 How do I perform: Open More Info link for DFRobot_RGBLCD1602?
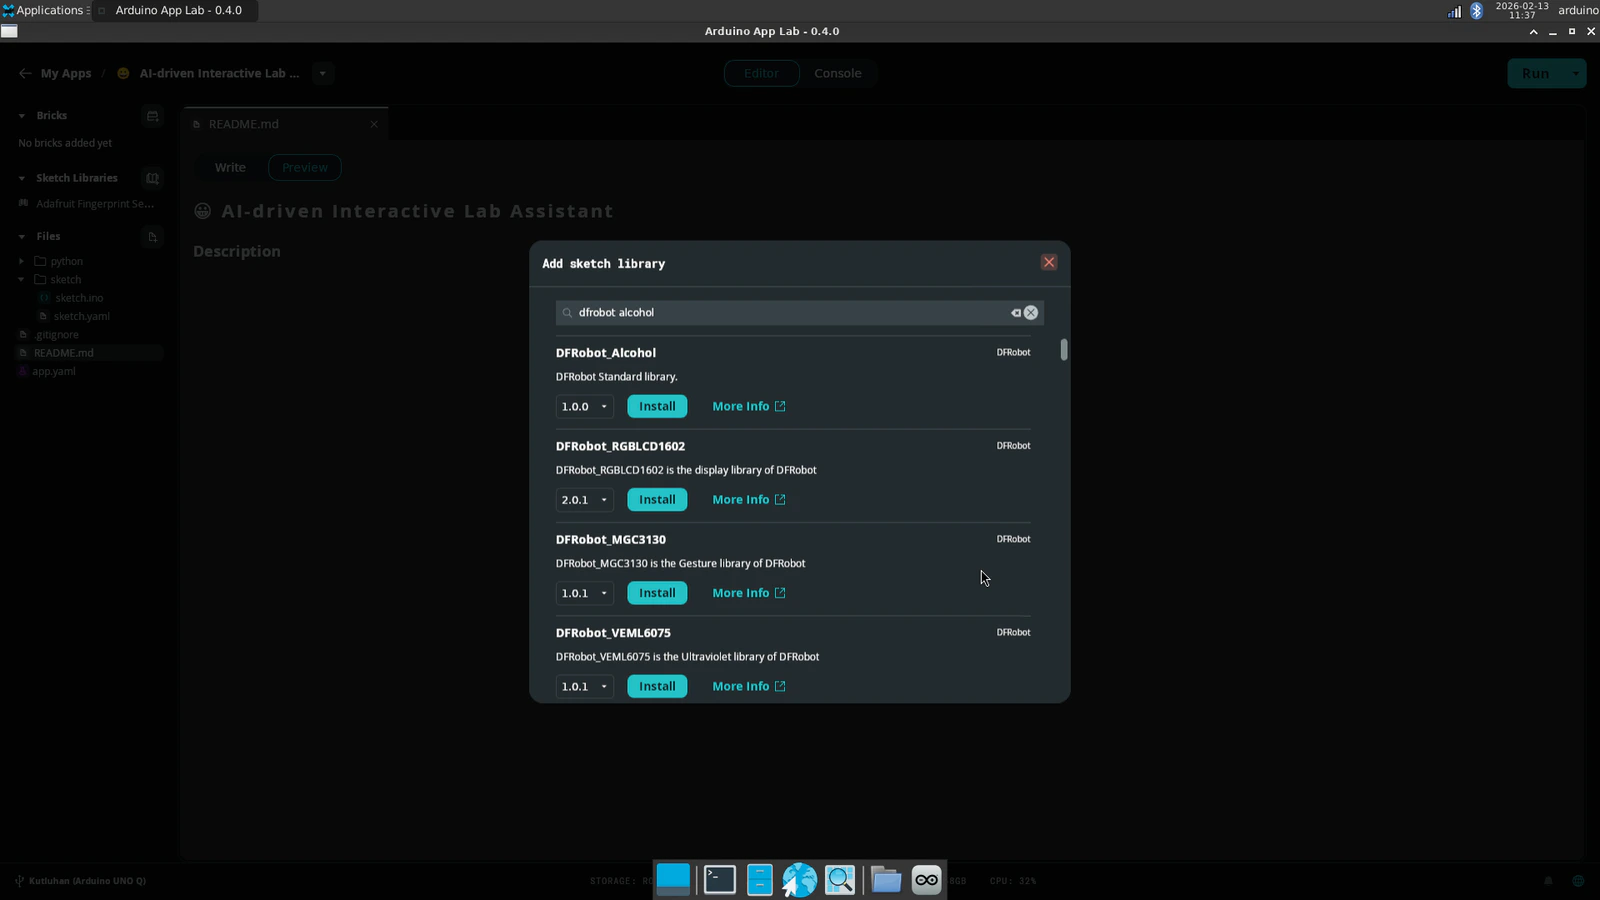pos(749,499)
